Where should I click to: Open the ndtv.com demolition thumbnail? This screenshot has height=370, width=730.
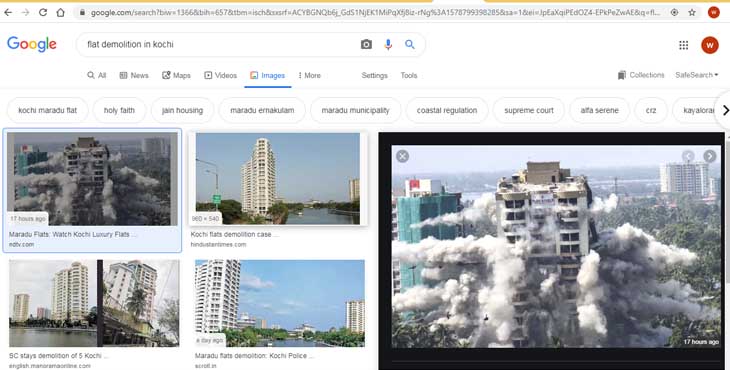point(92,179)
